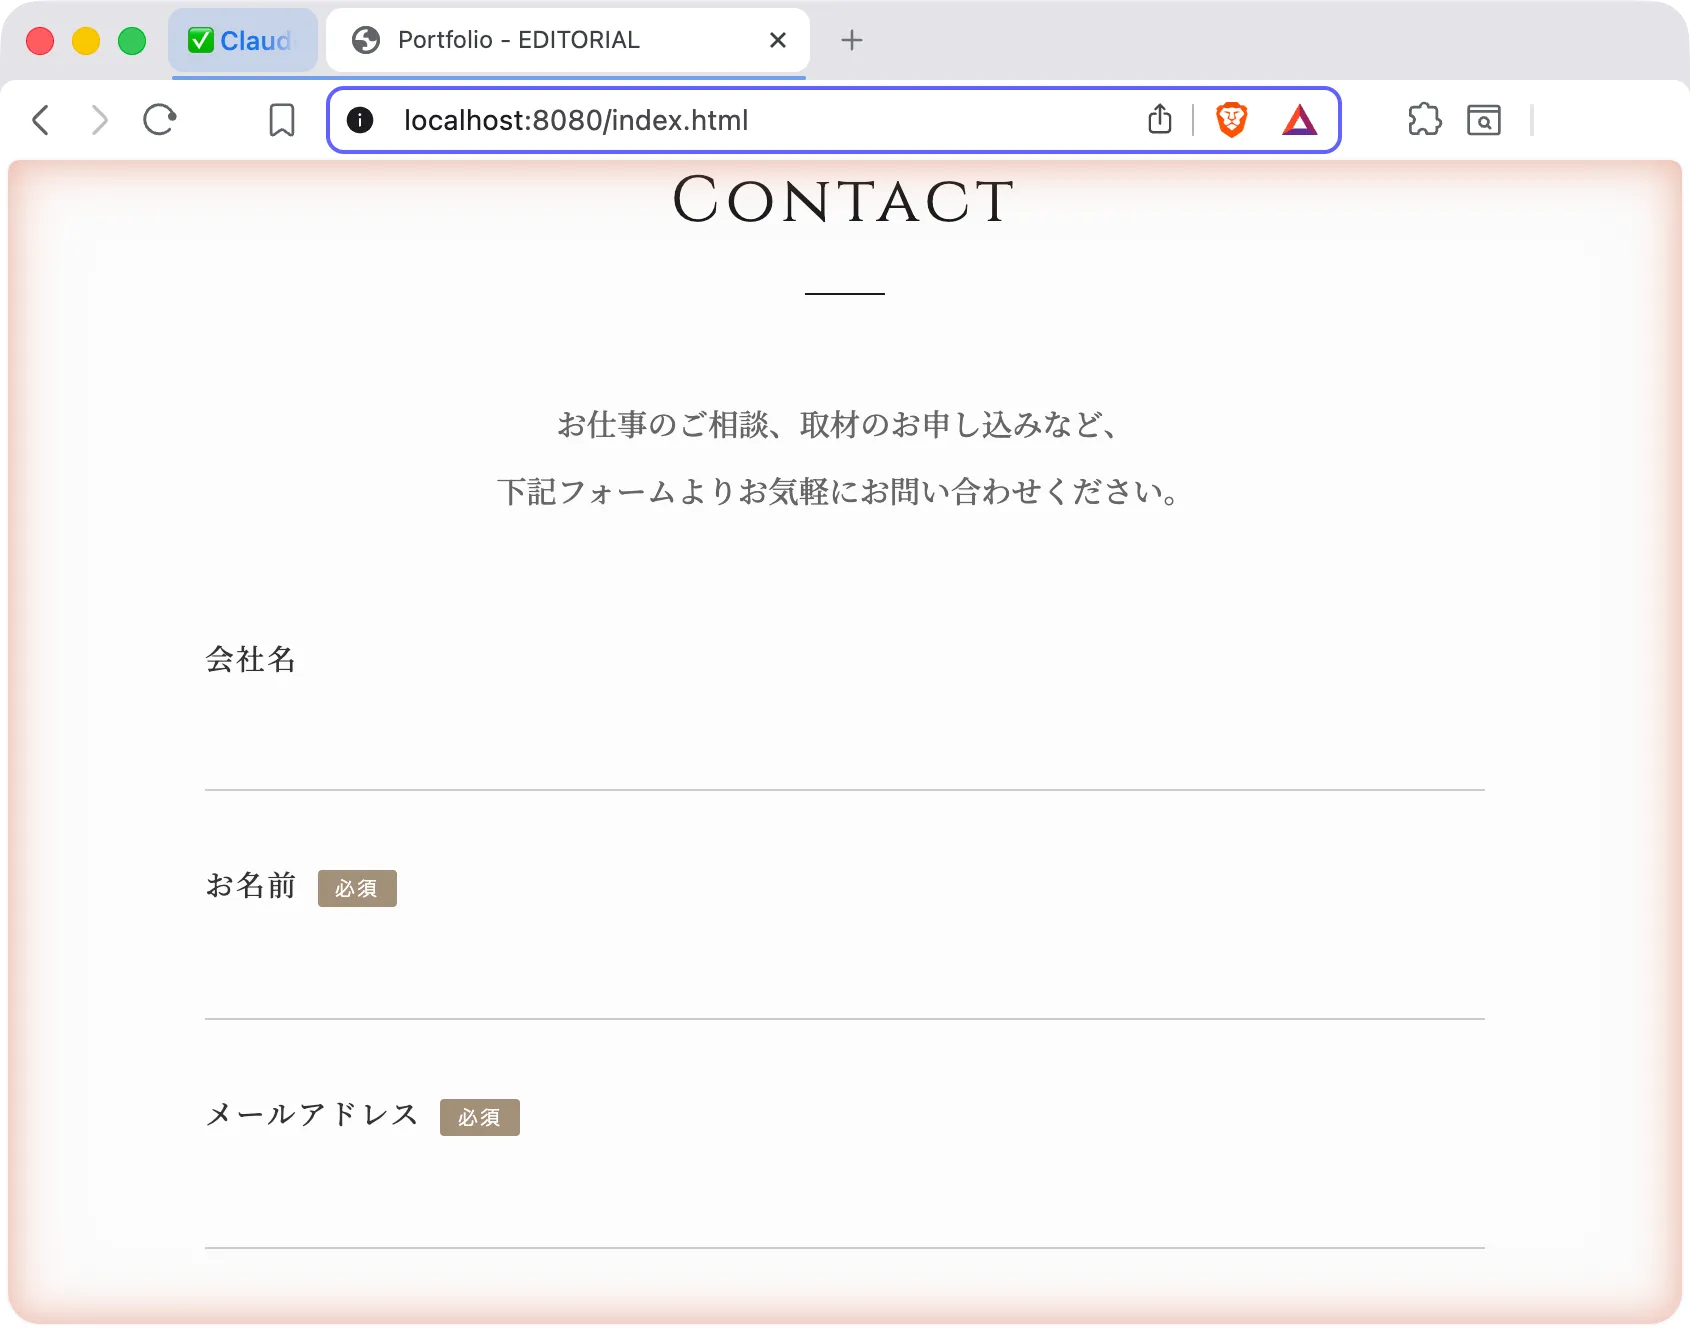Click the CONTACT heading
This screenshot has height=1332, width=1690.
[x=844, y=200]
